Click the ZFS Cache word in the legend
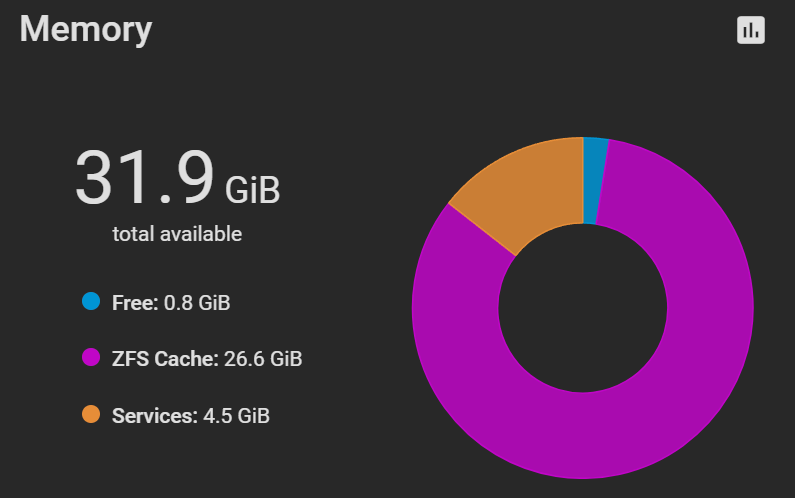This screenshot has width=795, height=498. point(165,359)
